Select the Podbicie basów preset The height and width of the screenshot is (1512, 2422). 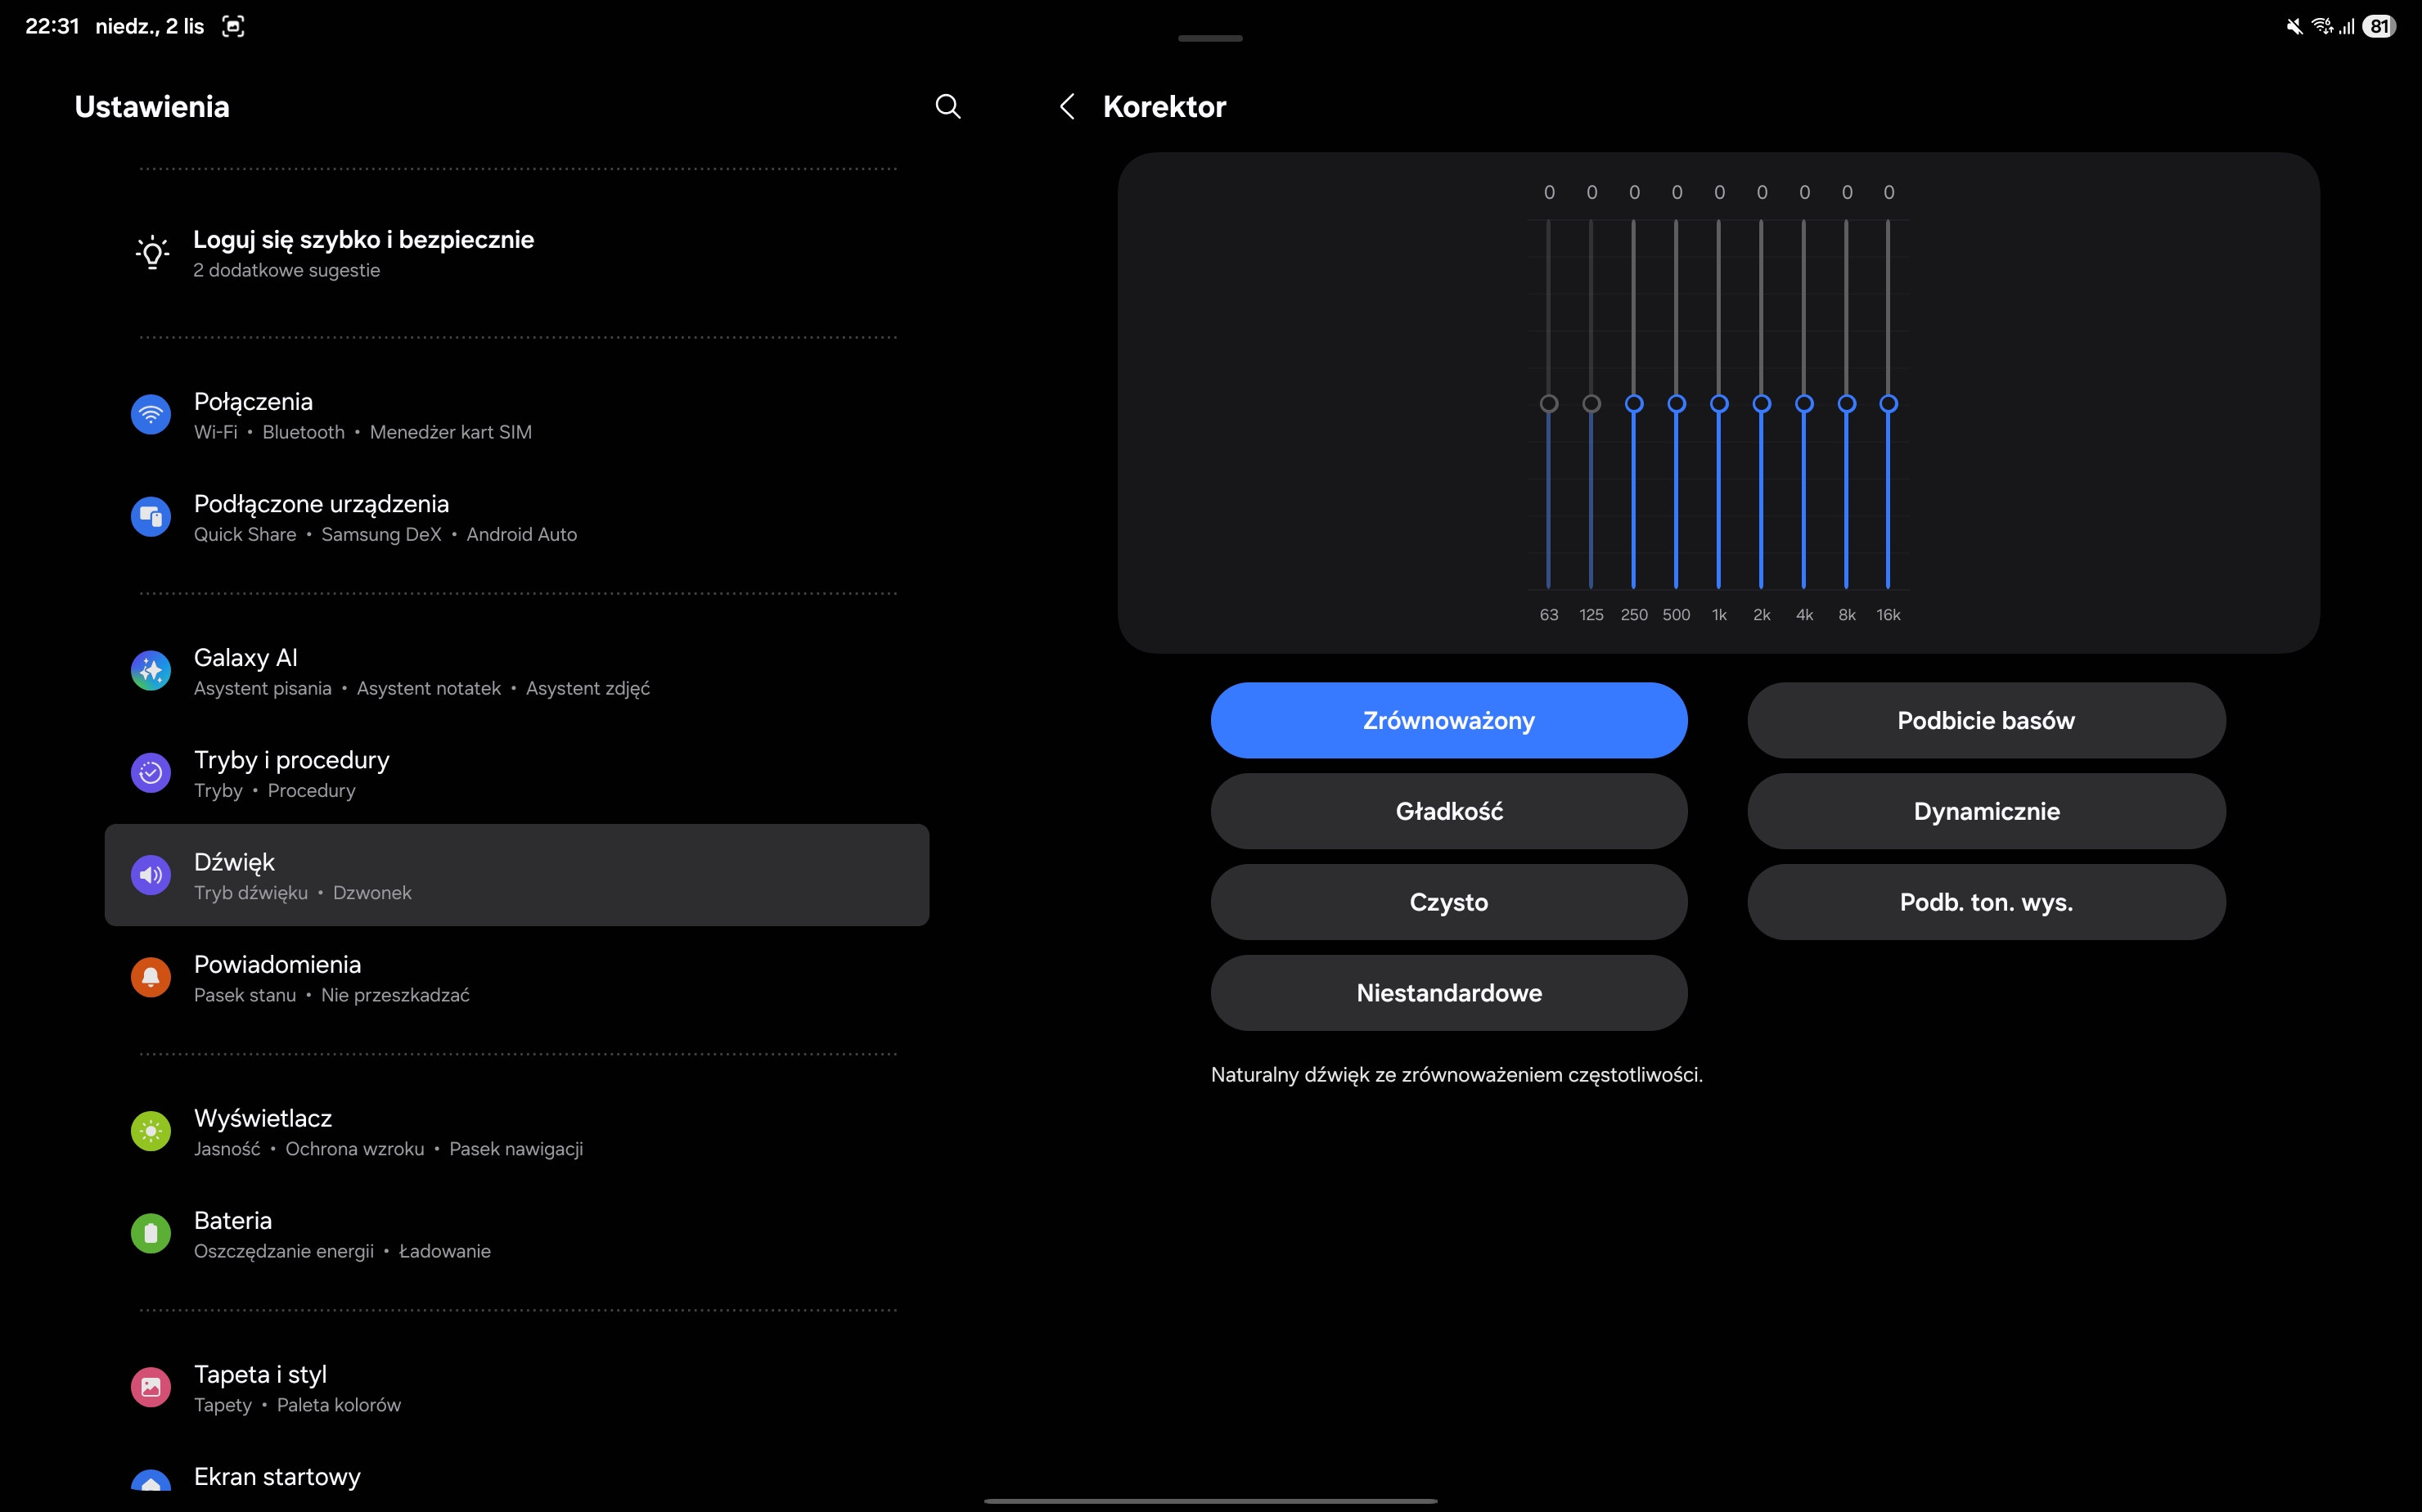(1985, 720)
